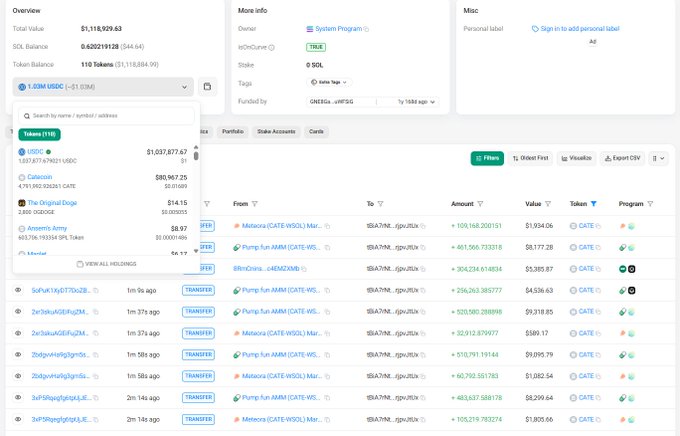Select the Tokens (110) tab
This screenshot has width=680, height=436.
[x=39, y=134]
